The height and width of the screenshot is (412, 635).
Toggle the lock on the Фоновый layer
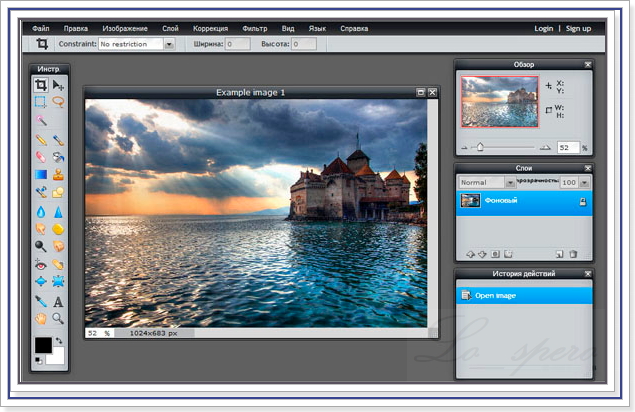coord(582,200)
